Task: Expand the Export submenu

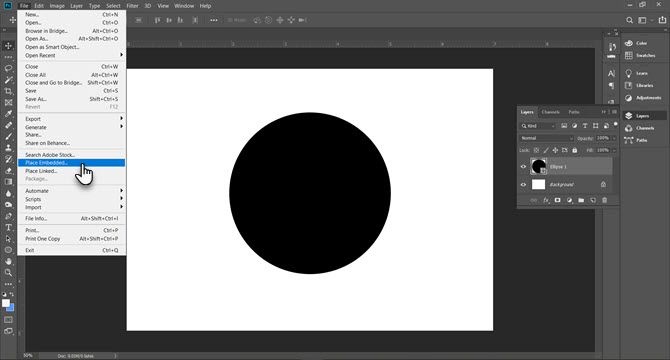Action: point(71,119)
